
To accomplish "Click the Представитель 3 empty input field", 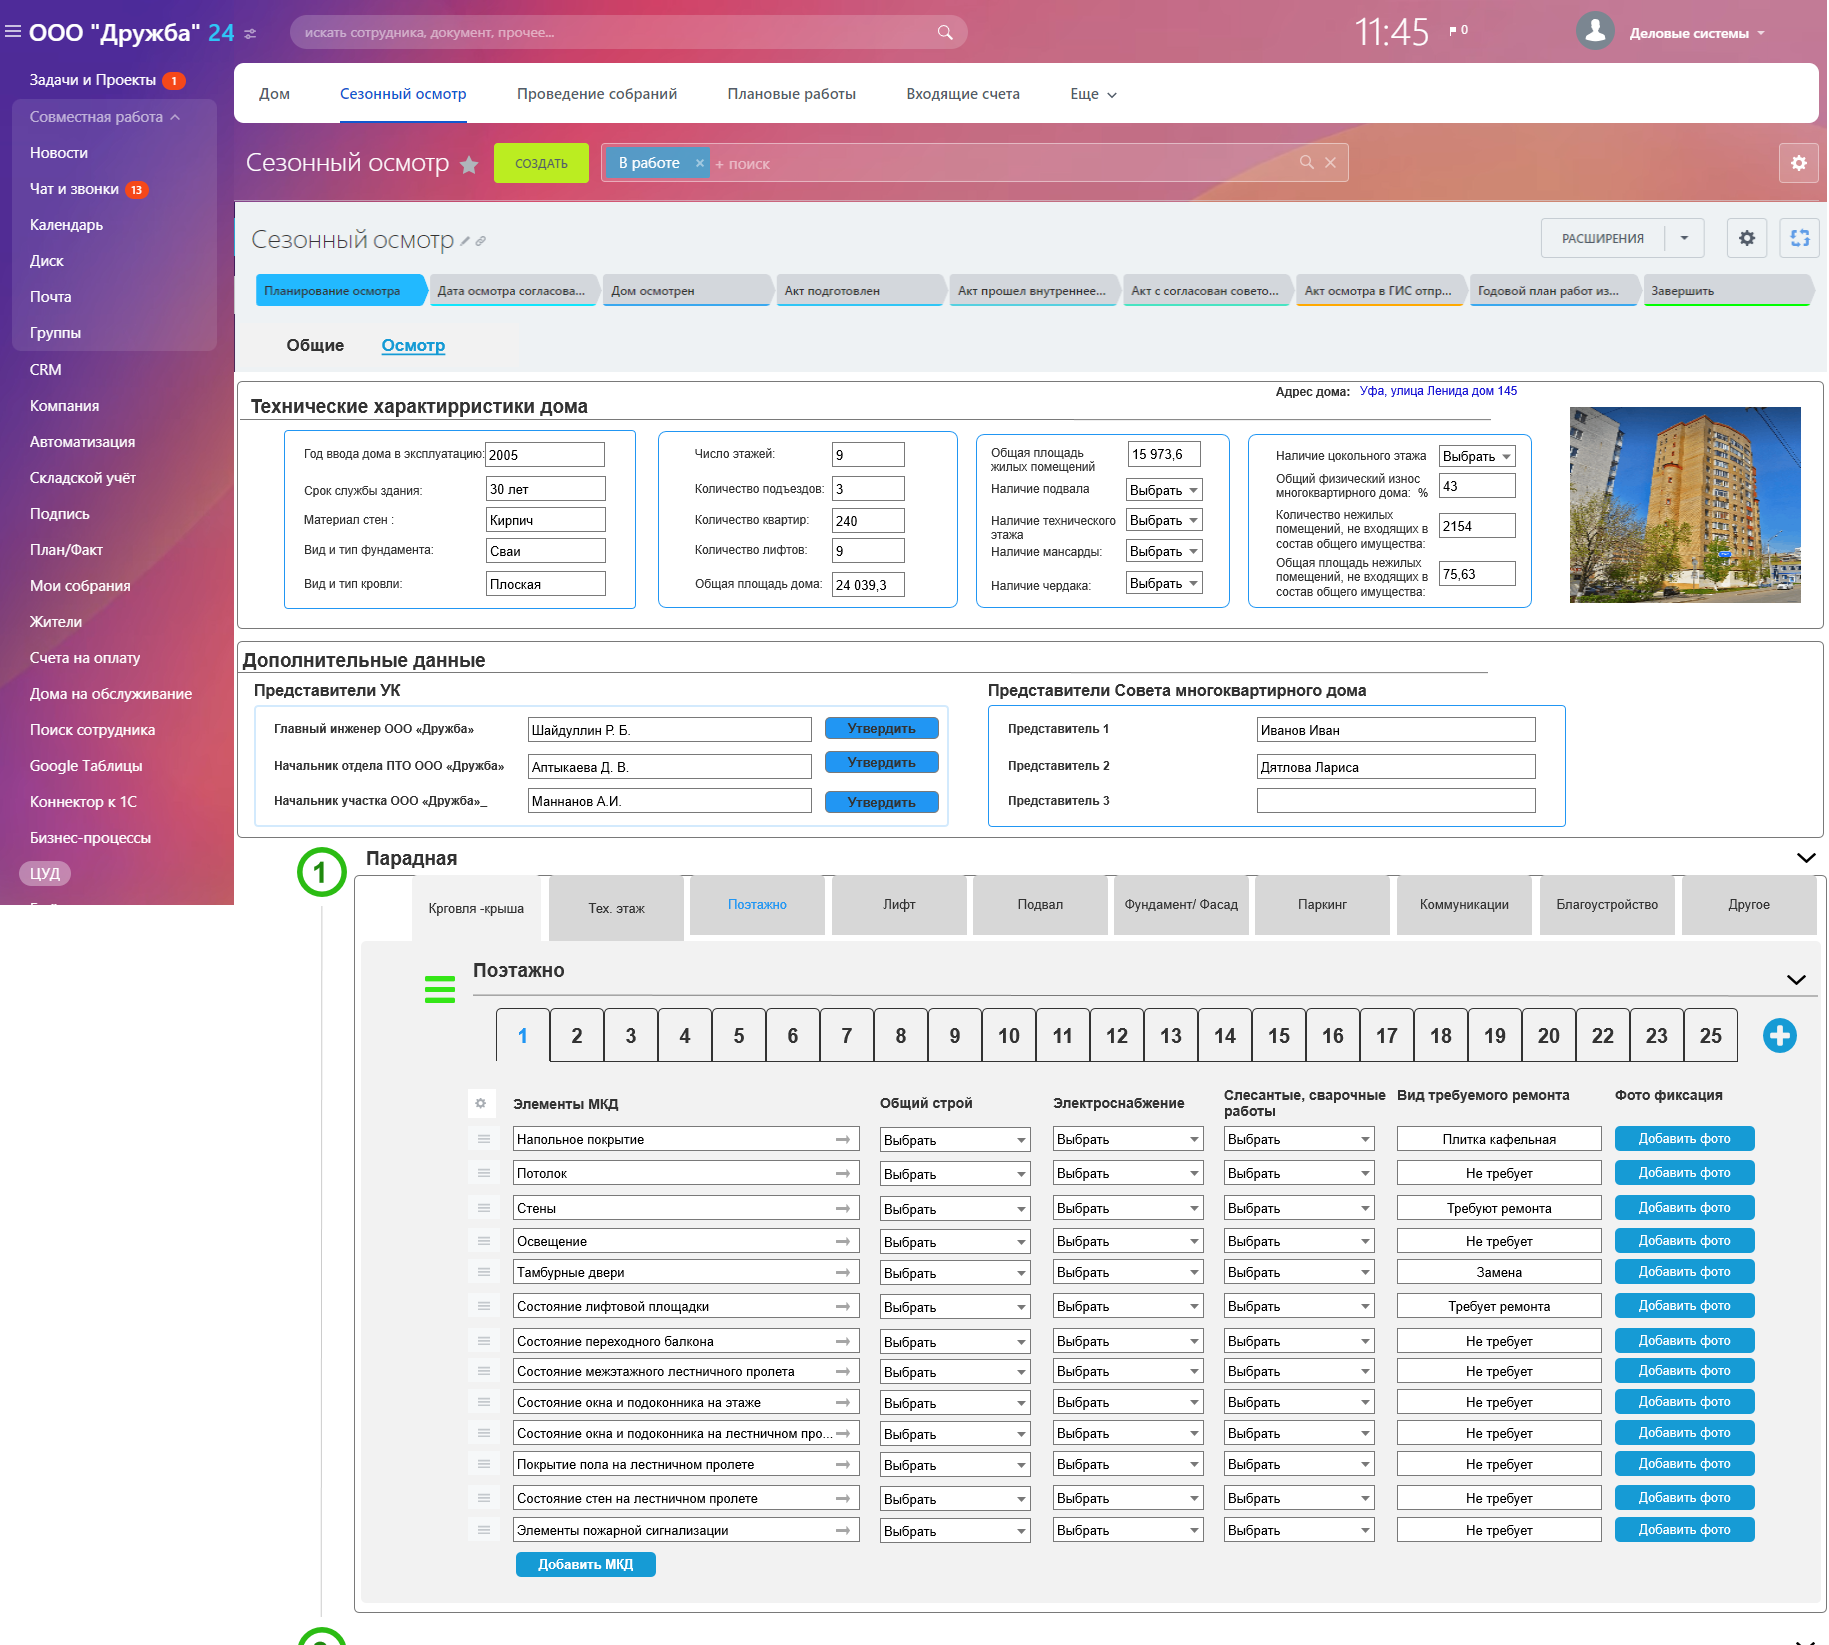I will 1395,801.
